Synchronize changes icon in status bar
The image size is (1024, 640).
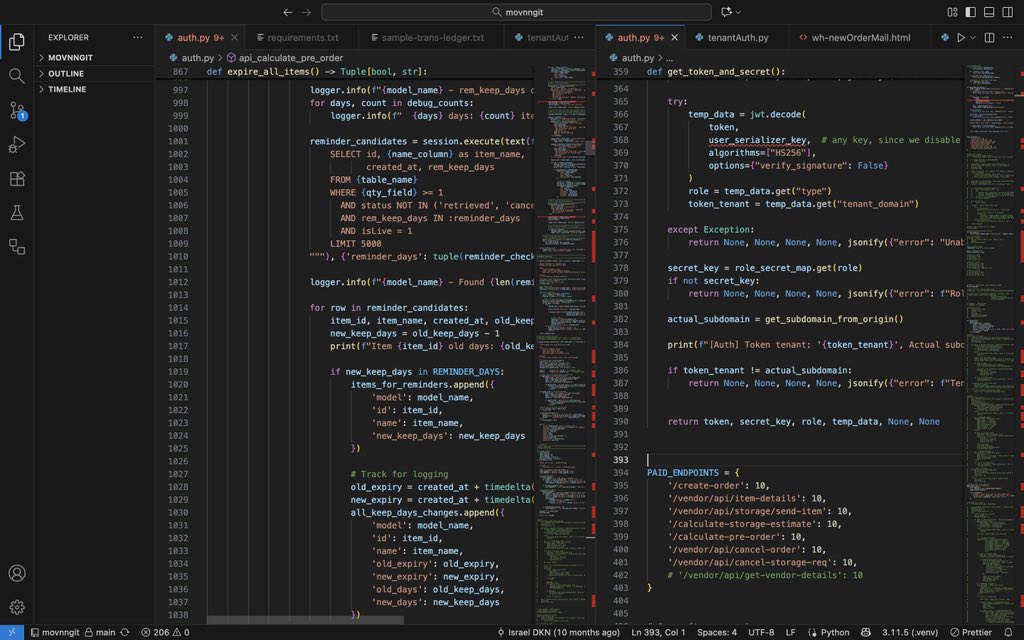click(125, 632)
